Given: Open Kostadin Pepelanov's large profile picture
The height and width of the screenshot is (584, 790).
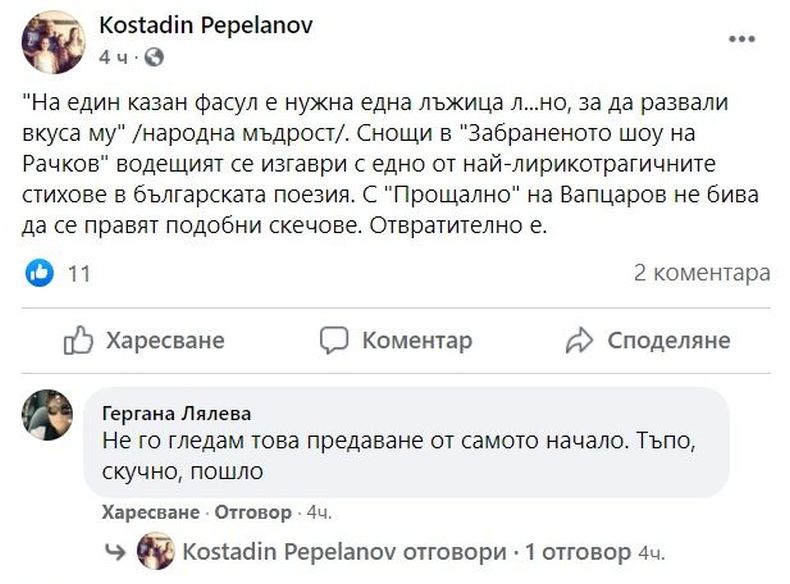Looking at the screenshot, I should point(53,42).
